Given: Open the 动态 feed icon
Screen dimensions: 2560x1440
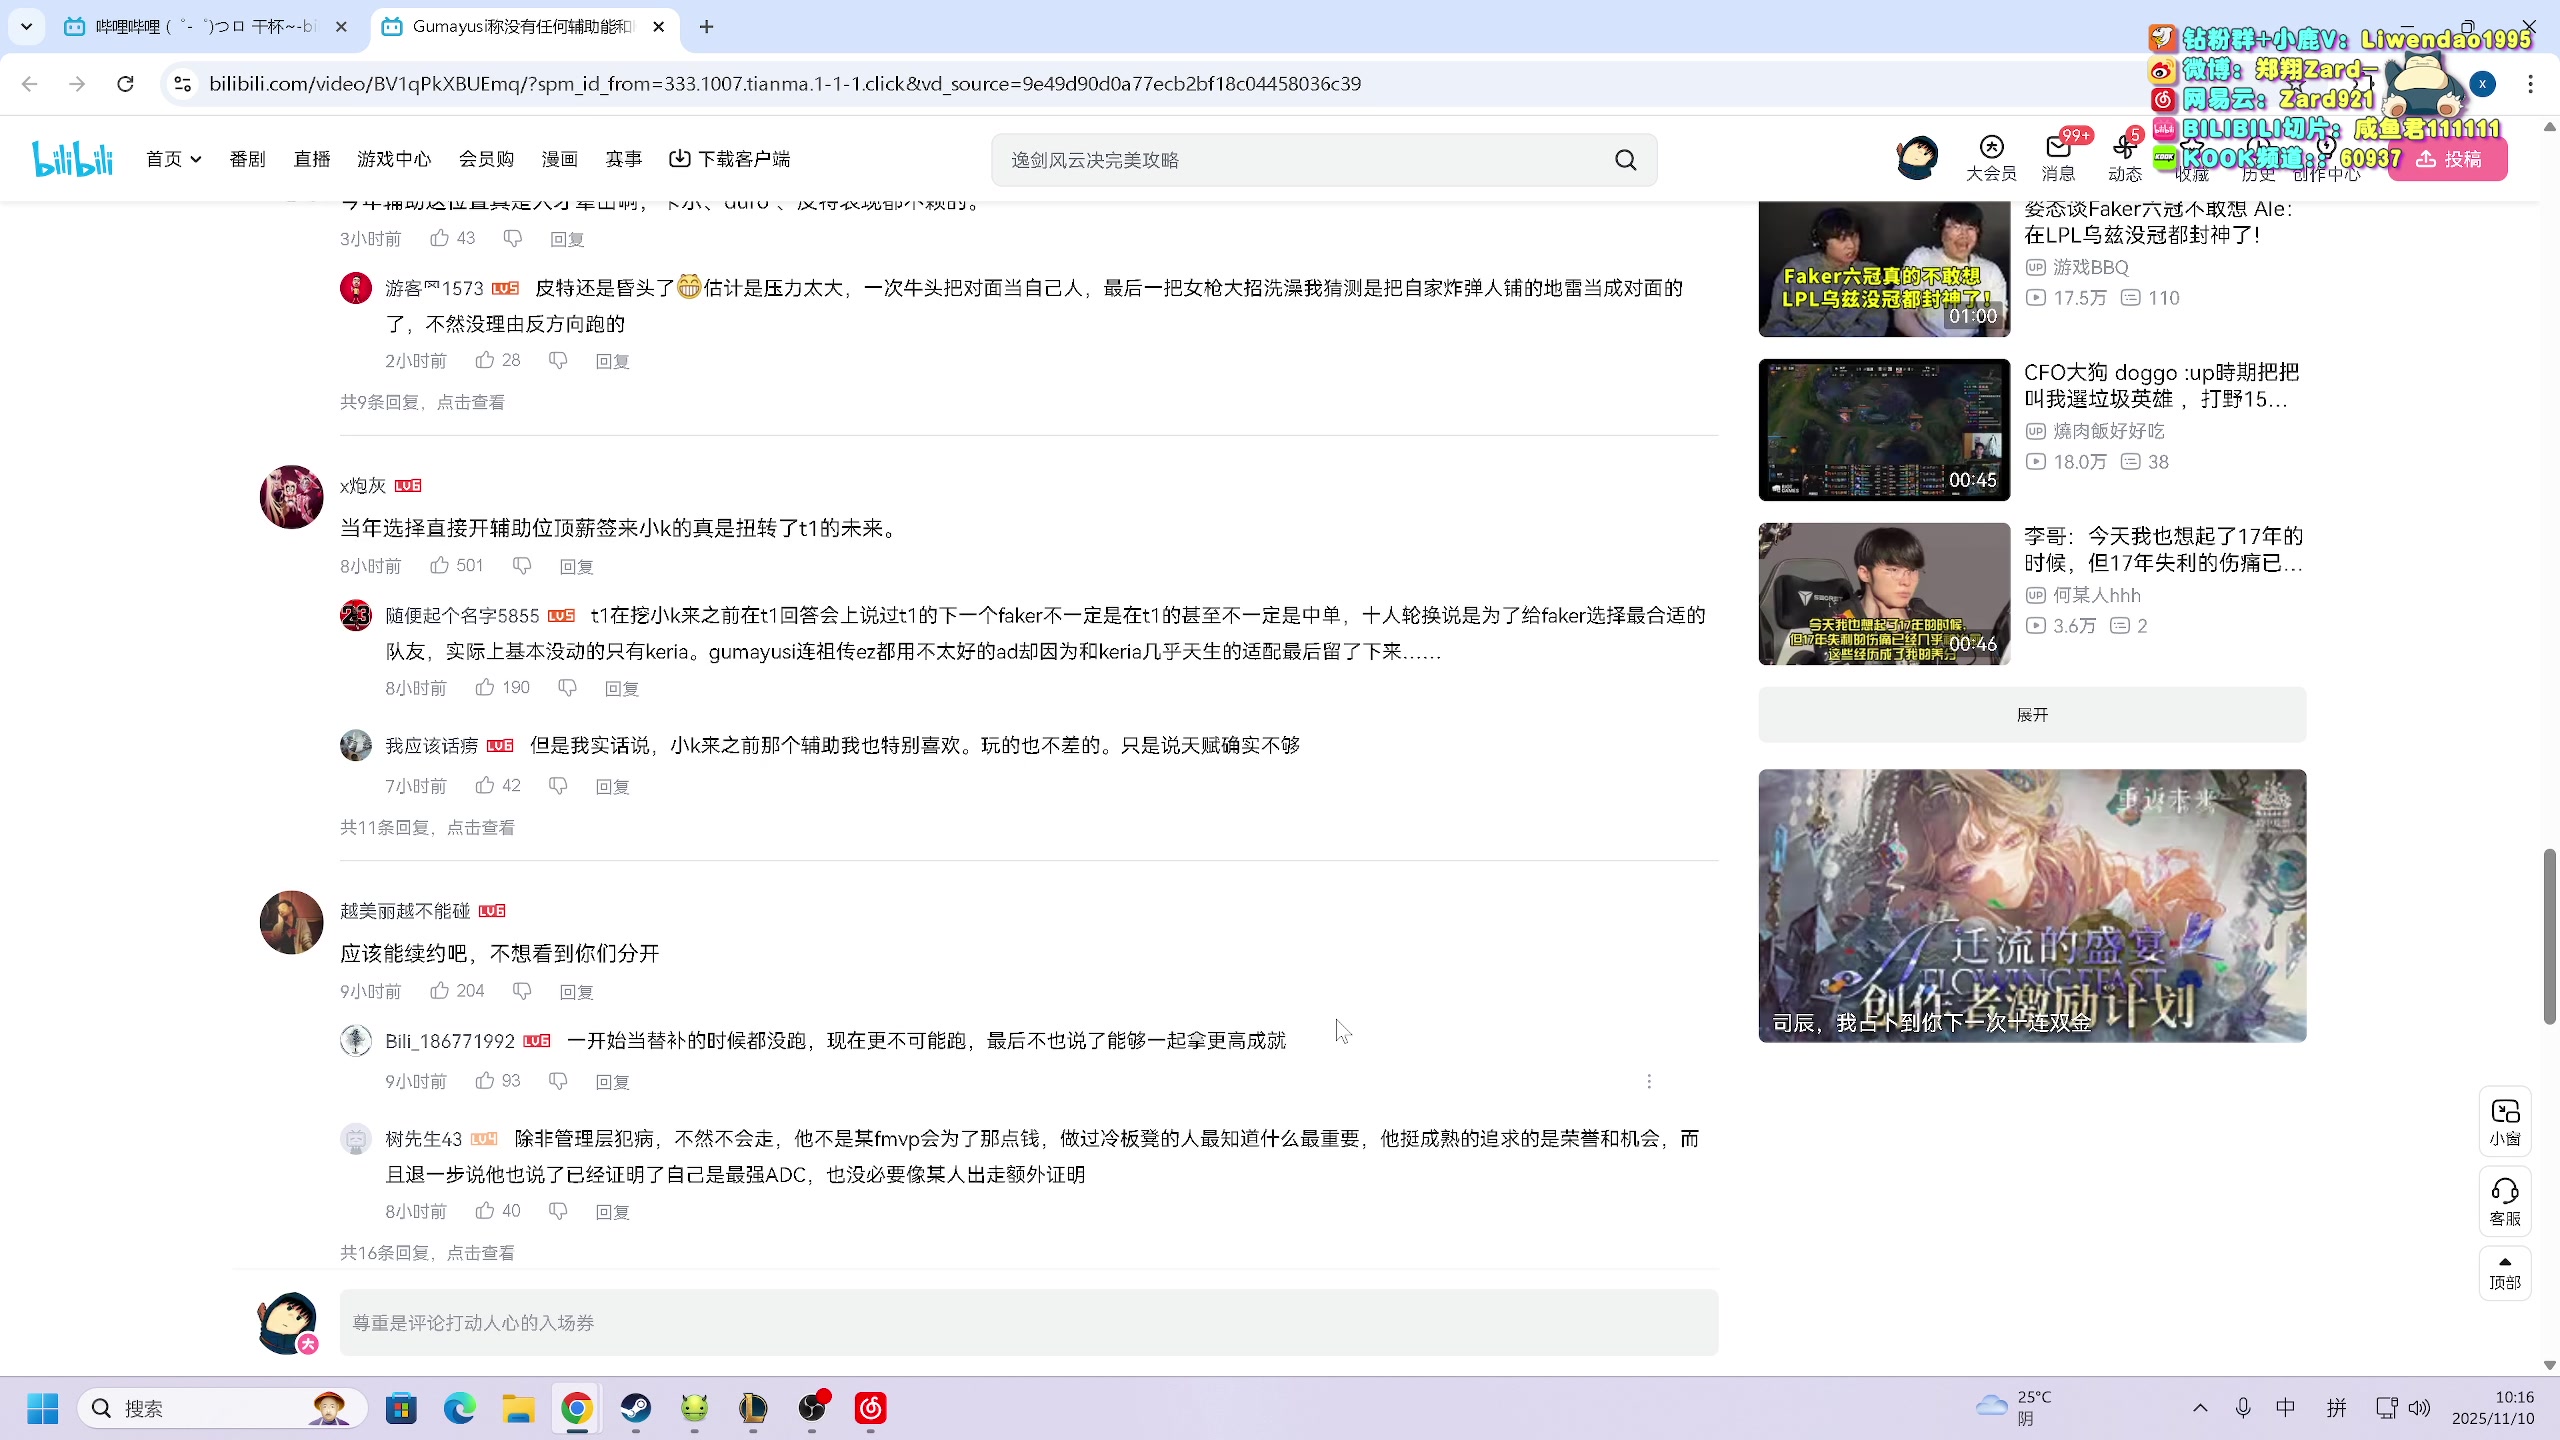Looking at the screenshot, I should pyautogui.click(x=2124, y=157).
